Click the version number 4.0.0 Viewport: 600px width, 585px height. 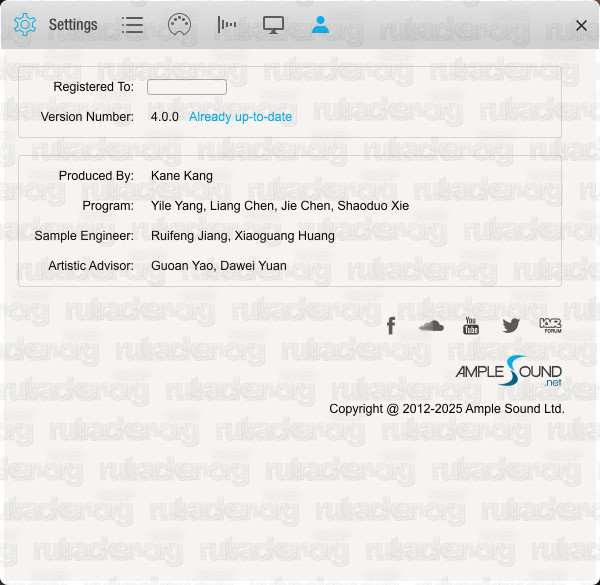165,117
